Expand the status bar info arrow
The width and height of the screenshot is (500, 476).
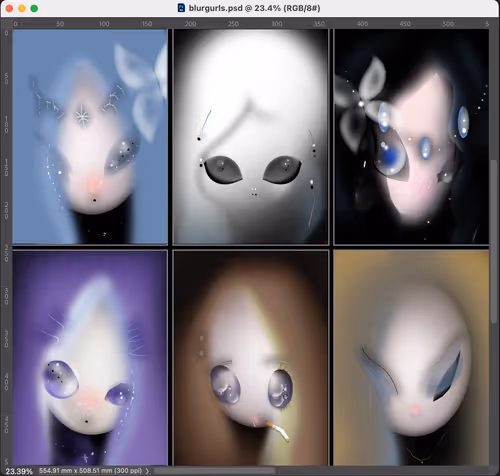pos(147,471)
